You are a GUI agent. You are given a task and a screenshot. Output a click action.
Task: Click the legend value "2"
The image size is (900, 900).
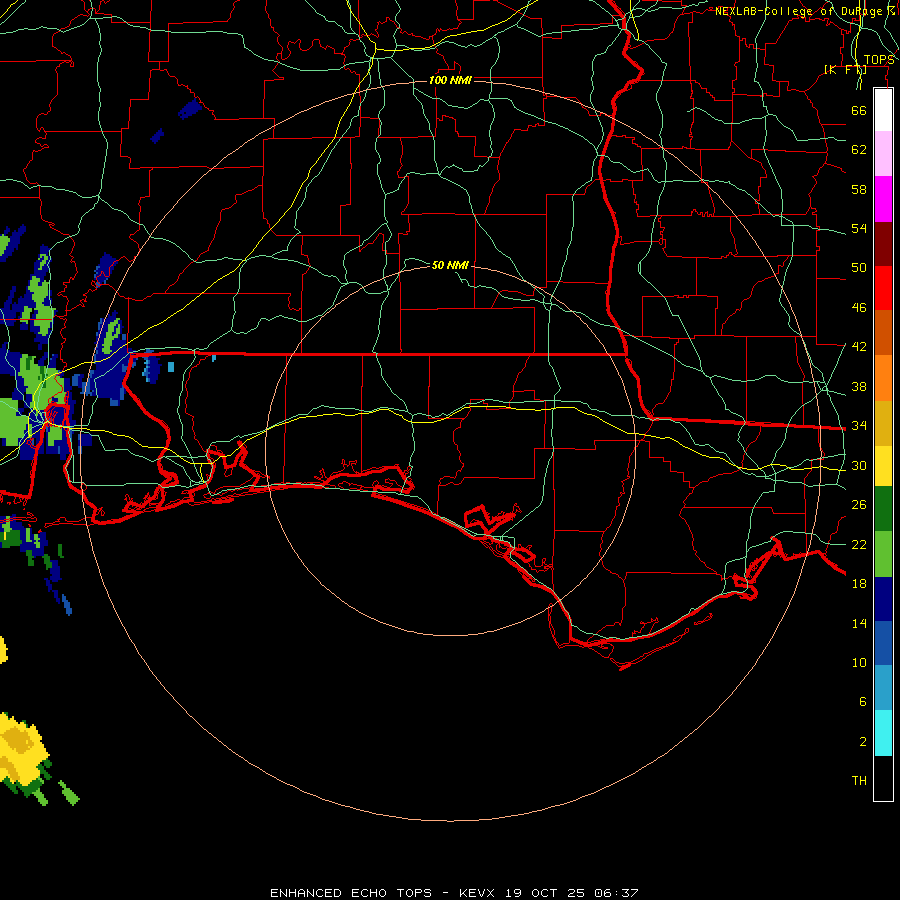coord(862,742)
